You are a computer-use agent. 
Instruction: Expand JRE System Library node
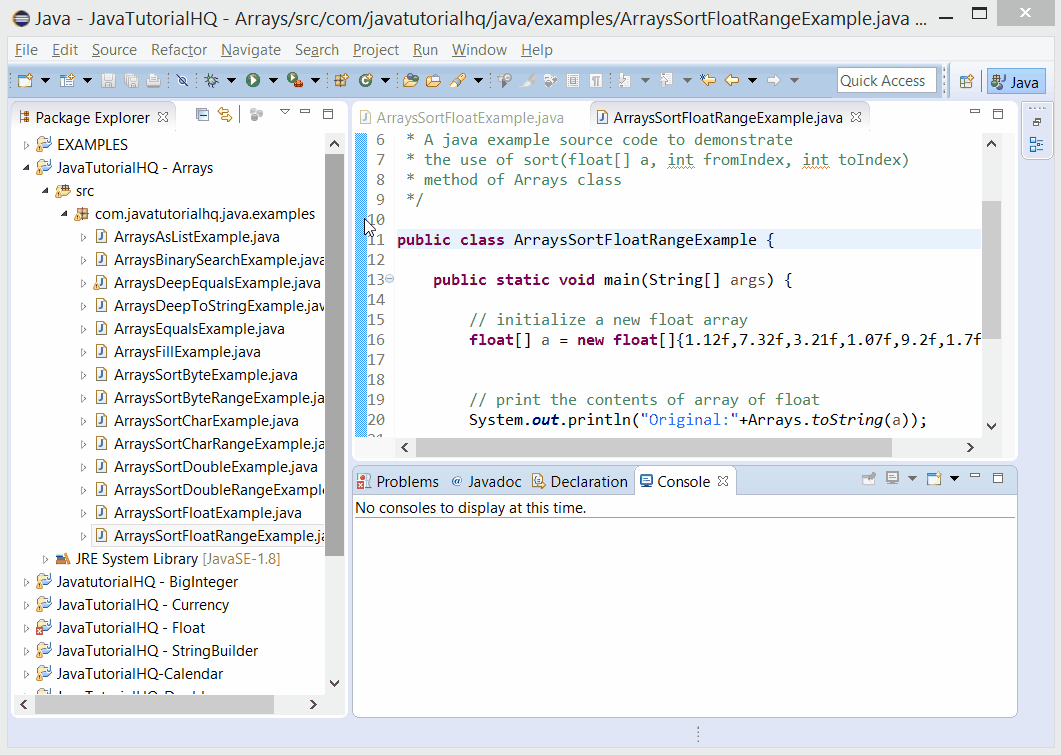click(x=45, y=559)
